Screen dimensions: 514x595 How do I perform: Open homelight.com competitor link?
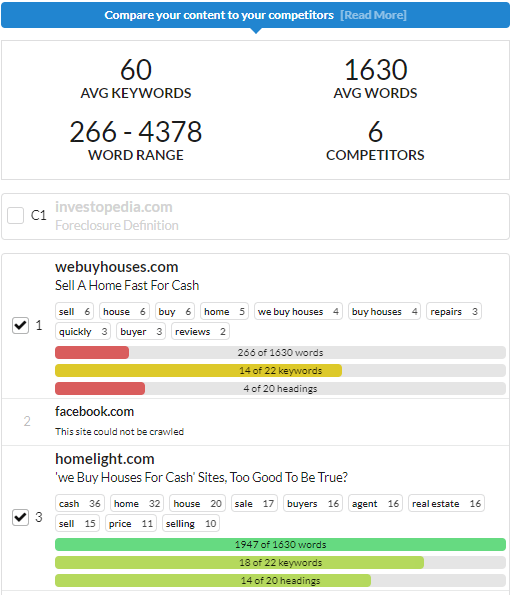(105, 459)
